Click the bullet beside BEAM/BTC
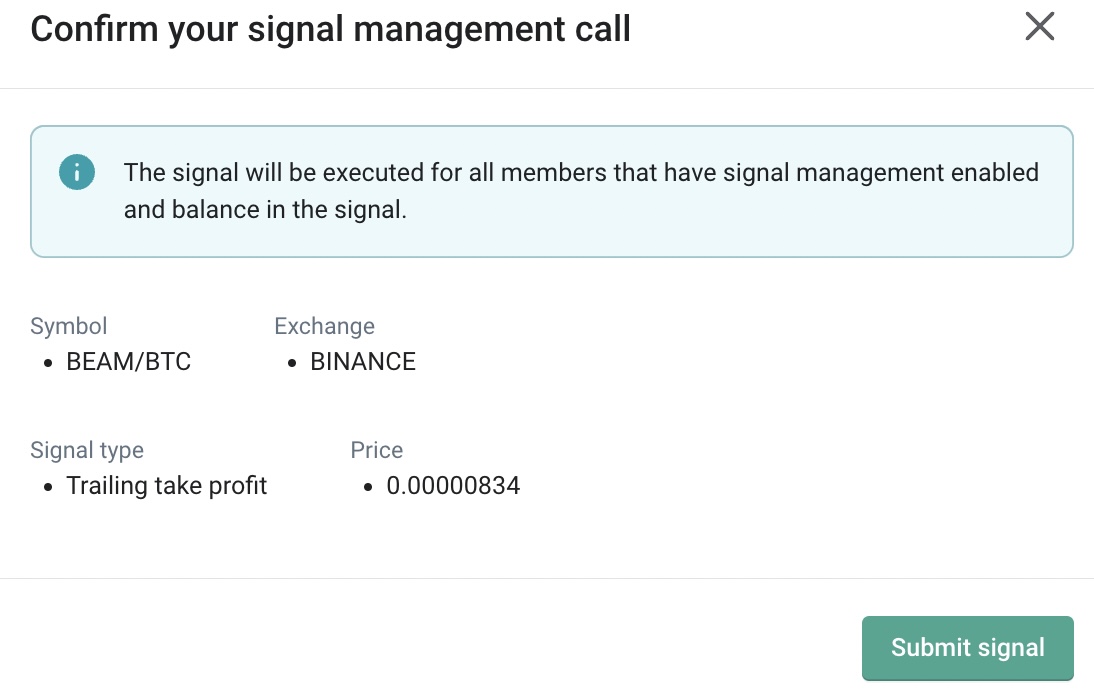Image resolution: width=1094 pixels, height=692 pixels. 48,363
